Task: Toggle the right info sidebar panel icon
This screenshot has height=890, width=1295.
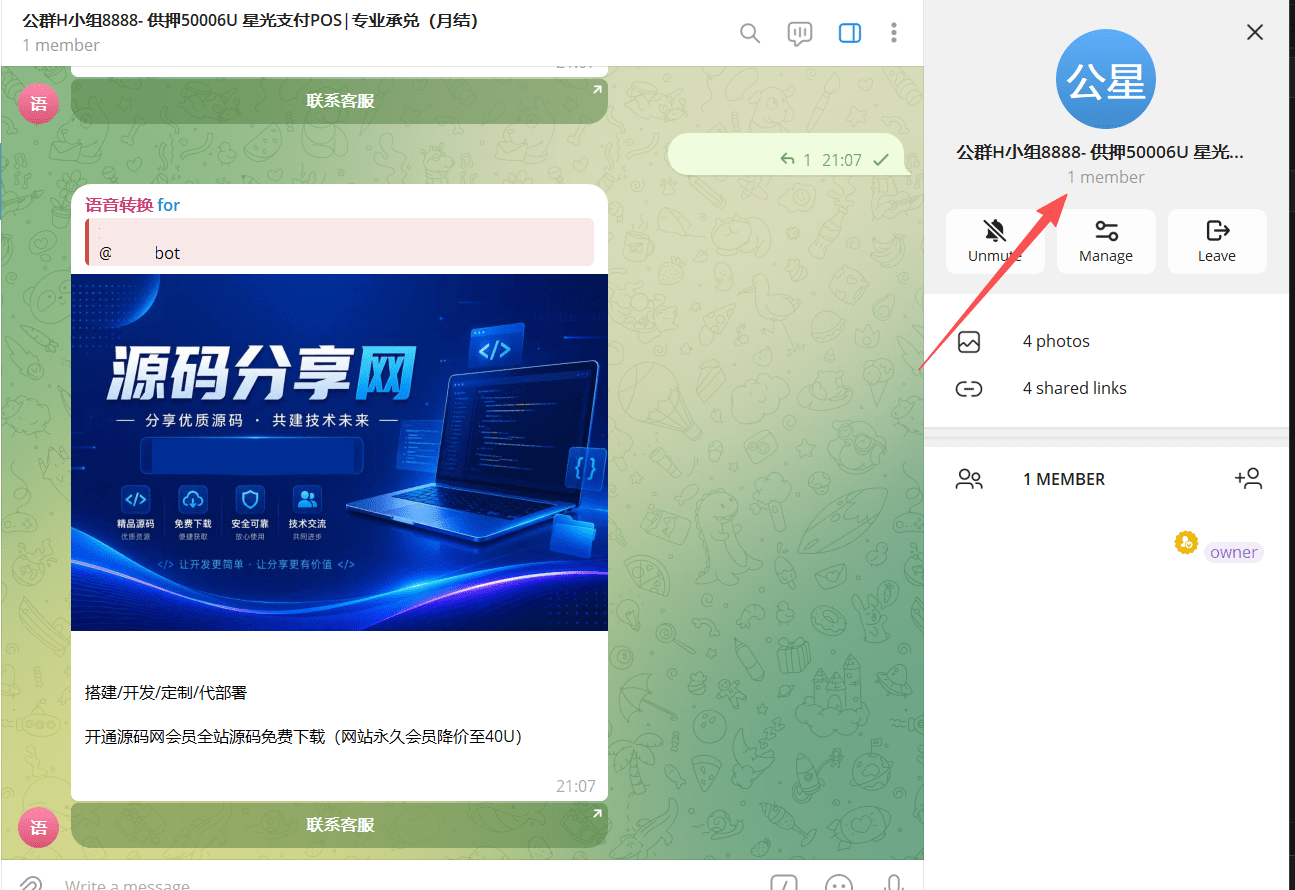Action: pyautogui.click(x=850, y=33)
